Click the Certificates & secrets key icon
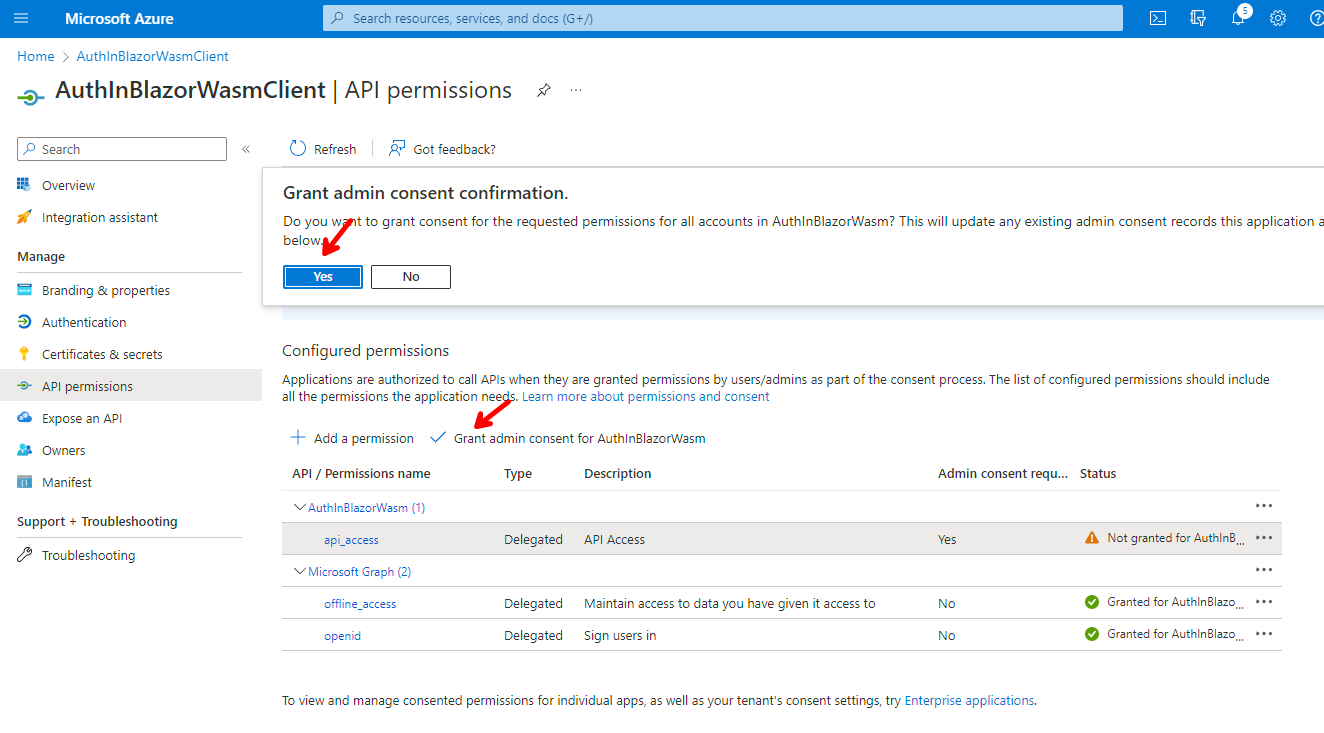Image resolution: width=1324 pixels, height=733 pixels. coord(25,354)
